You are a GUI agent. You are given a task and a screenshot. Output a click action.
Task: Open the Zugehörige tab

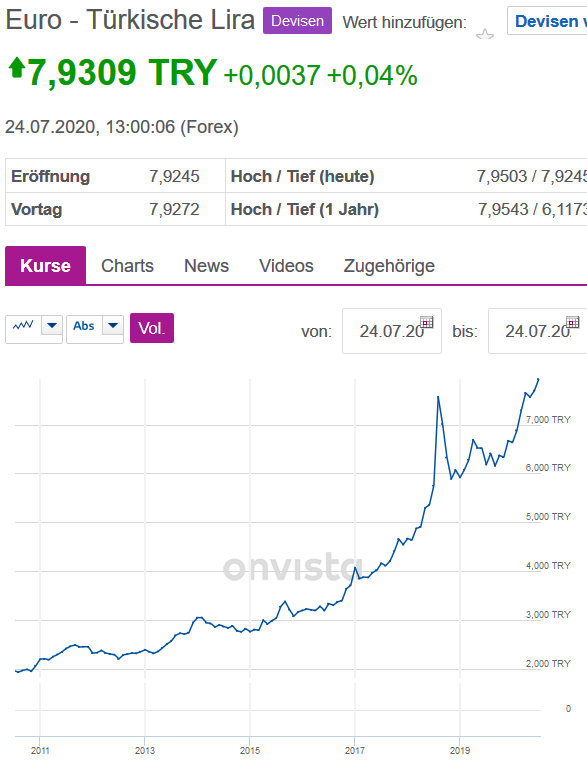click(x=389, y=266)
